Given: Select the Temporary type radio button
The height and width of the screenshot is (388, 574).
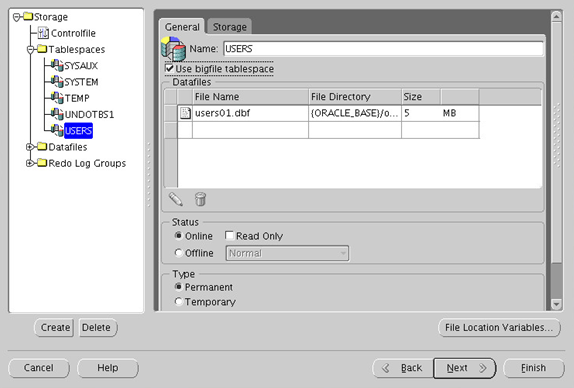Looking at the screenshot, I should tap(178, 302).
